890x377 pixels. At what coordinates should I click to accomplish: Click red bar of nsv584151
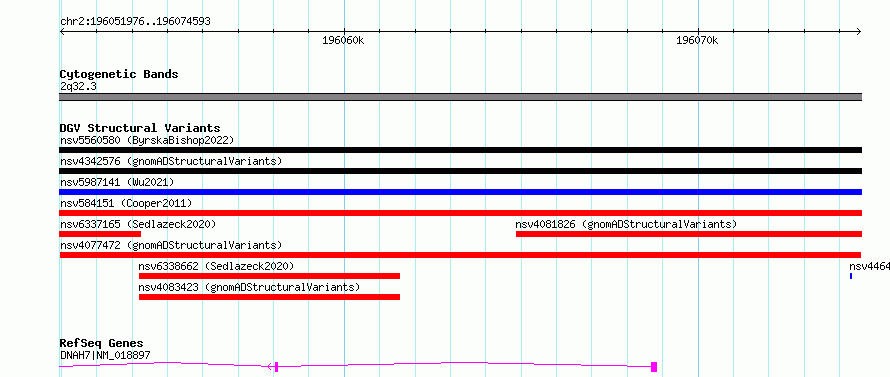click(460, 213)
